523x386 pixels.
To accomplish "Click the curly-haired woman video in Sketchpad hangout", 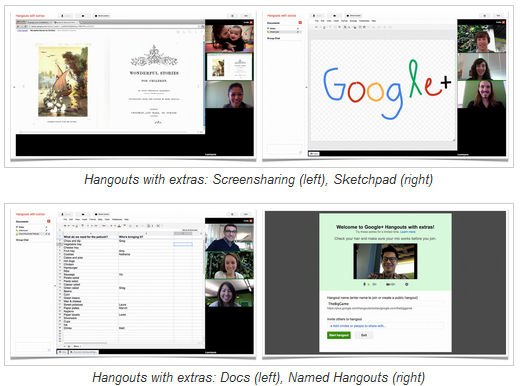I will tap(482, 66).
